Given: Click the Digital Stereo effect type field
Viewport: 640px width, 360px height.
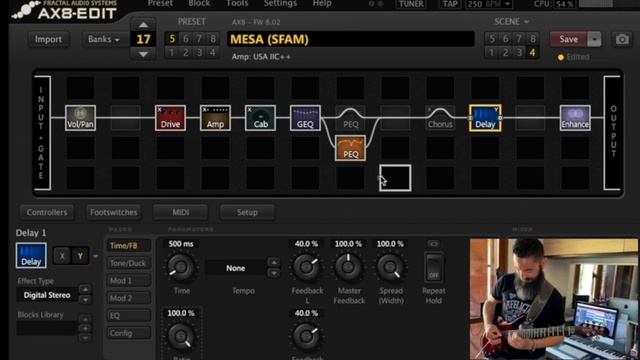Looking at the screenshot, I should [x=47, y=295].
